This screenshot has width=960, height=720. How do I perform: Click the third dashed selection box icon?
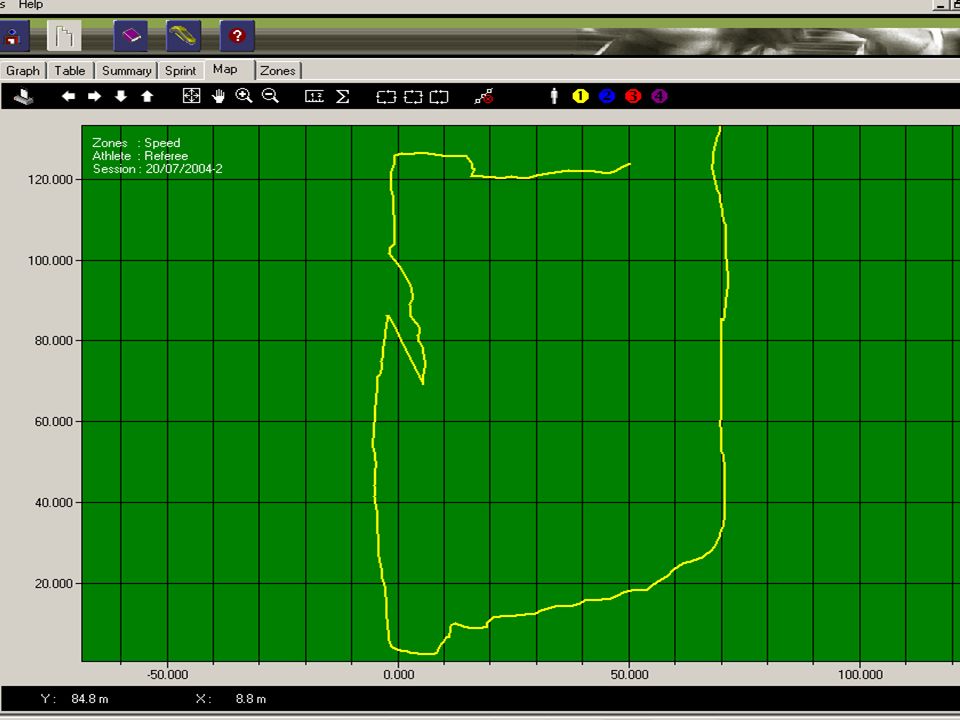[439, 97]
